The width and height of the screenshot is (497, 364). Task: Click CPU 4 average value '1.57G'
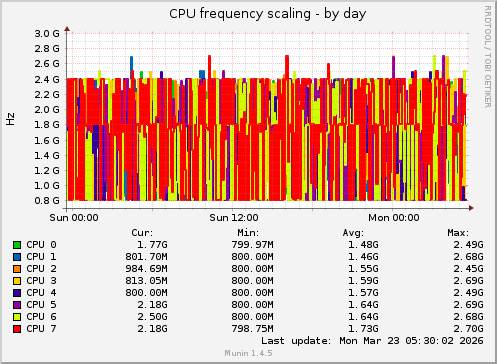click(x=363, y=293)
